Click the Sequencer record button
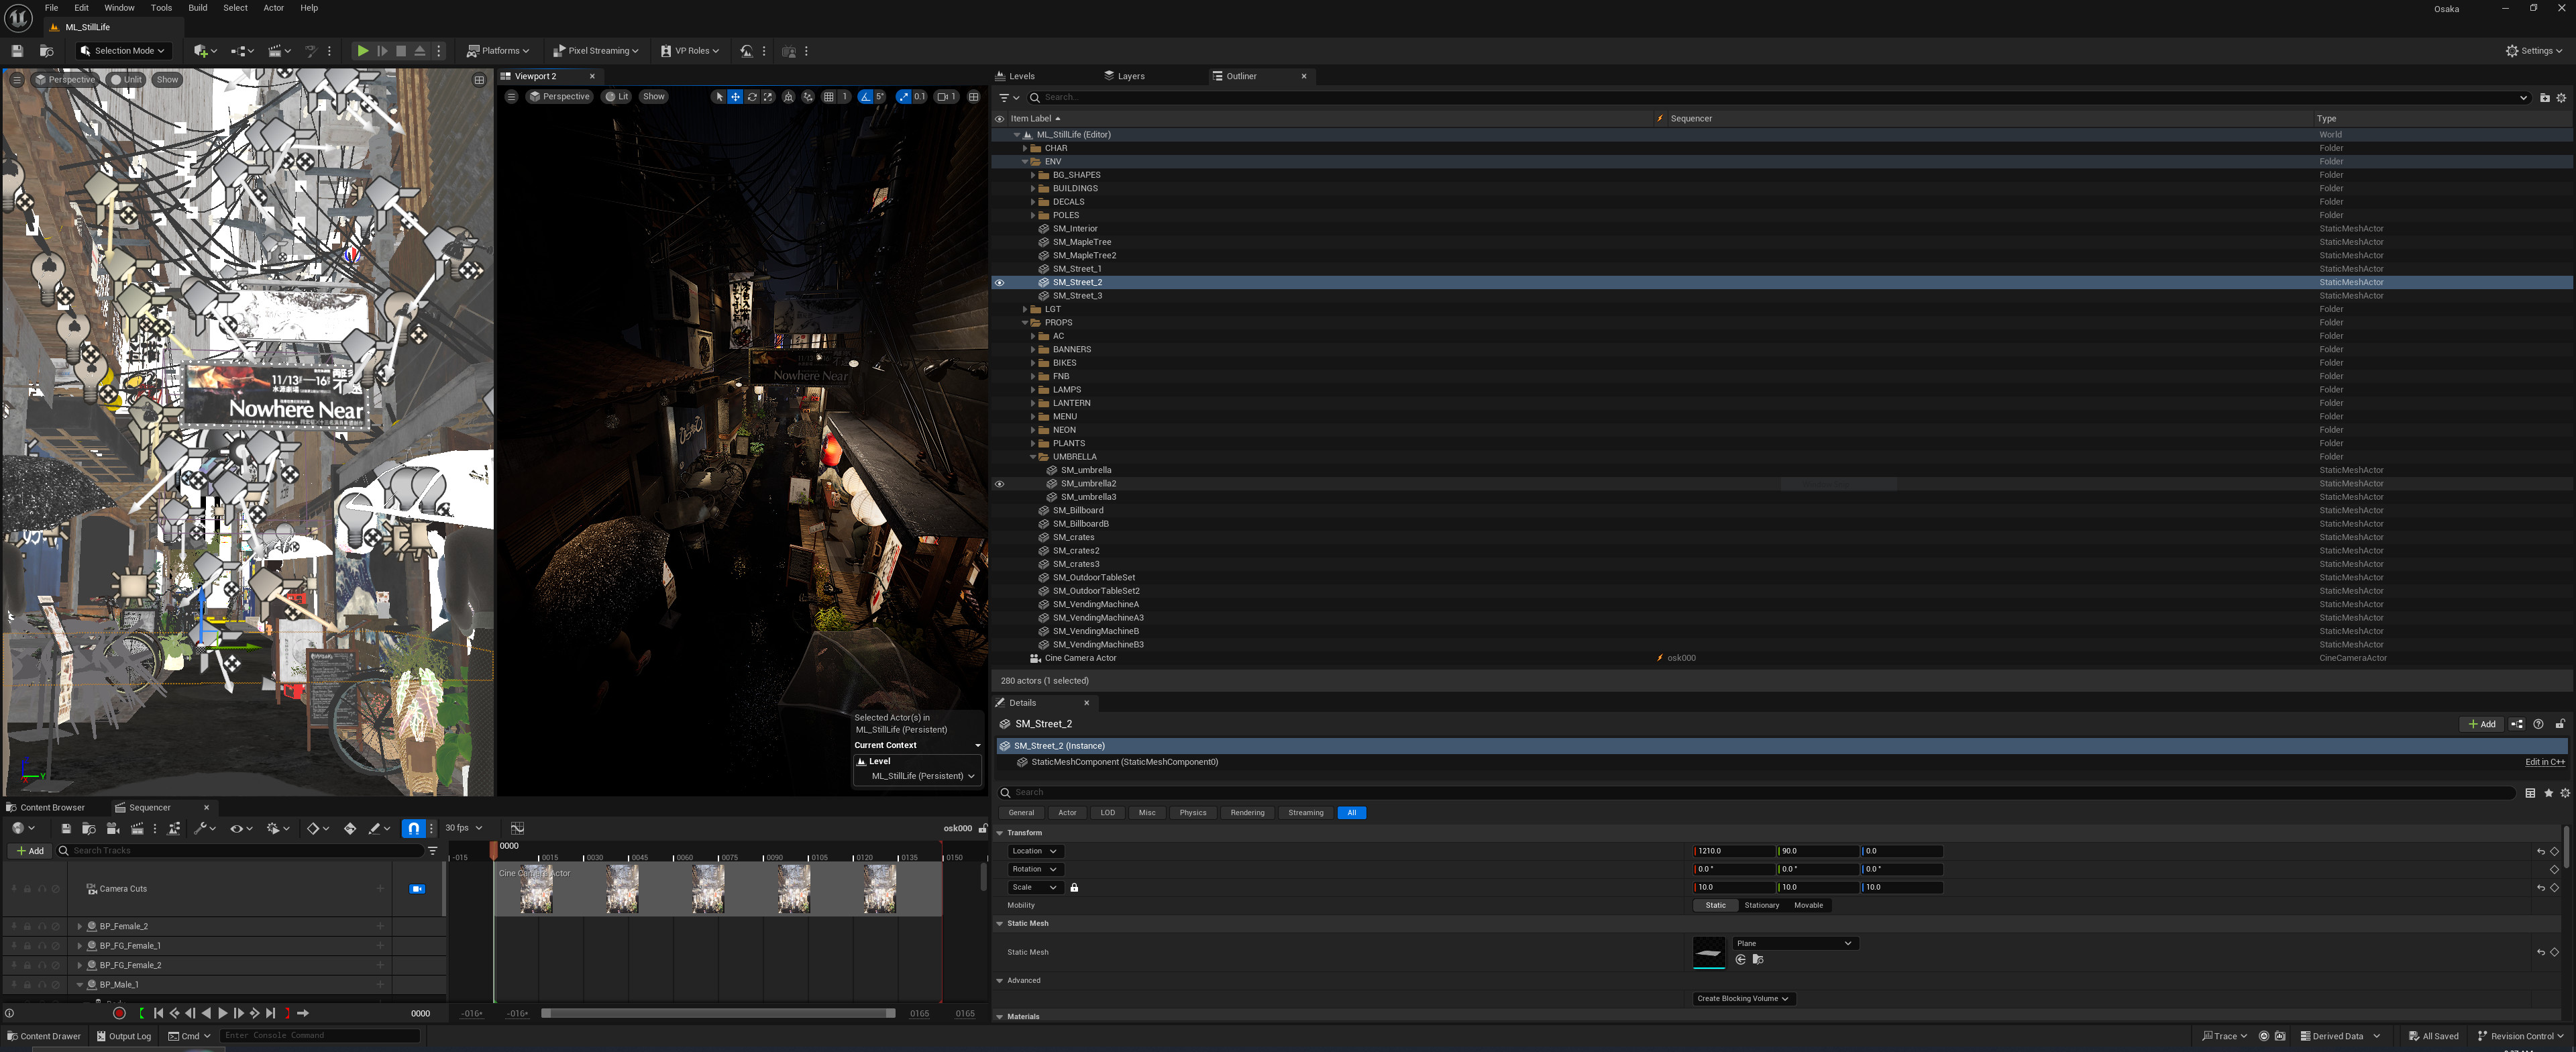 click(x=119, y=1013)
